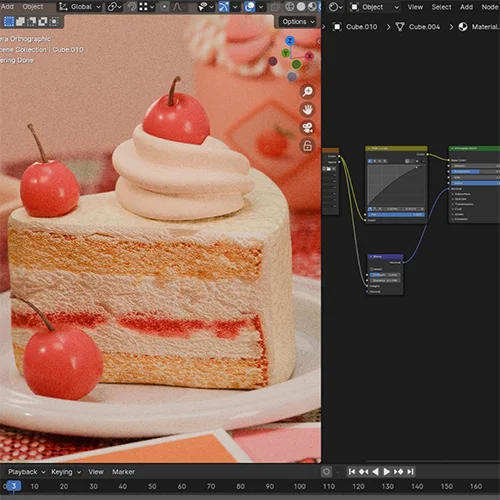This screenshot has width=500, height=500.
Task: Open the viewport Options dropdown
Action: (x=298, y=22)
